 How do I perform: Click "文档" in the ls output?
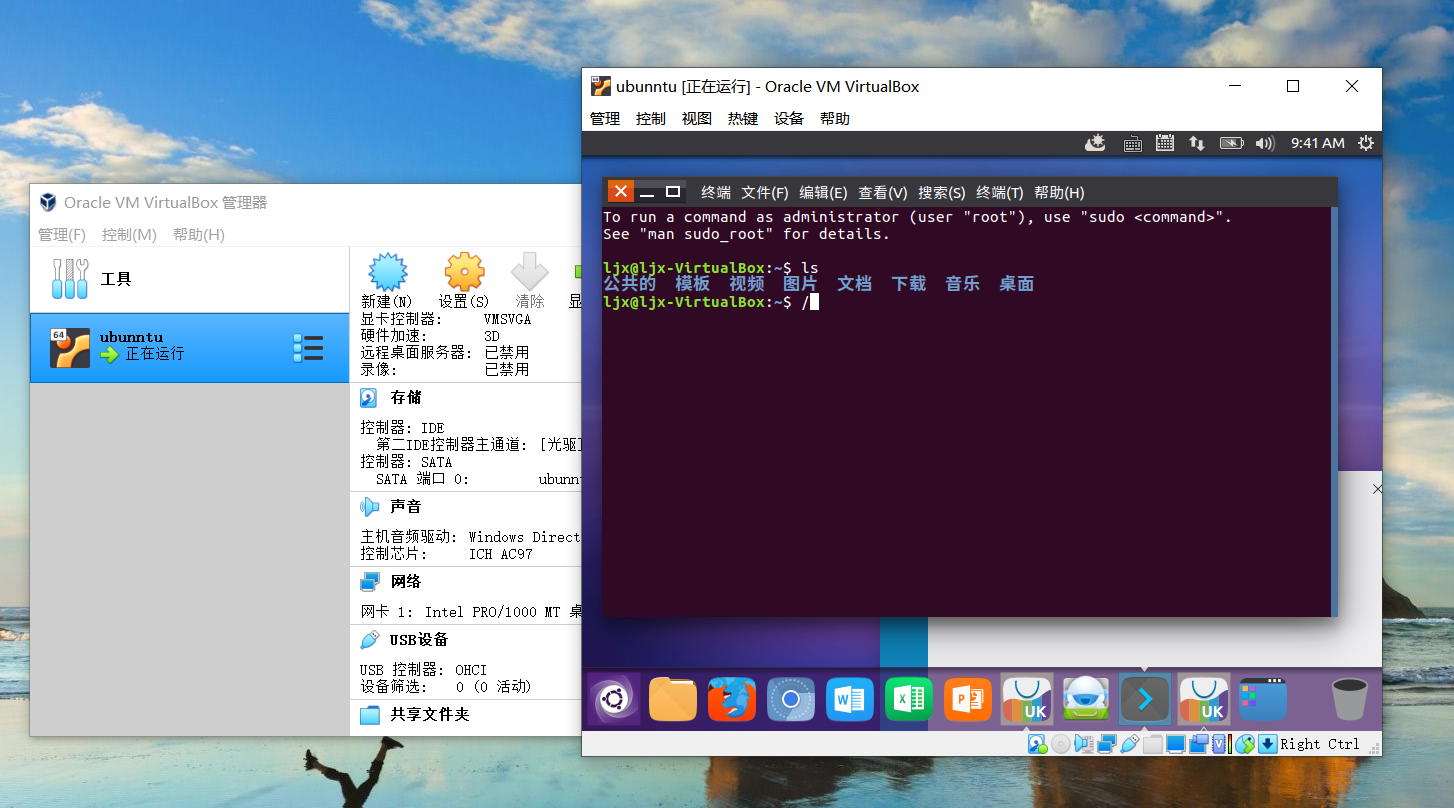pos(855,284)
